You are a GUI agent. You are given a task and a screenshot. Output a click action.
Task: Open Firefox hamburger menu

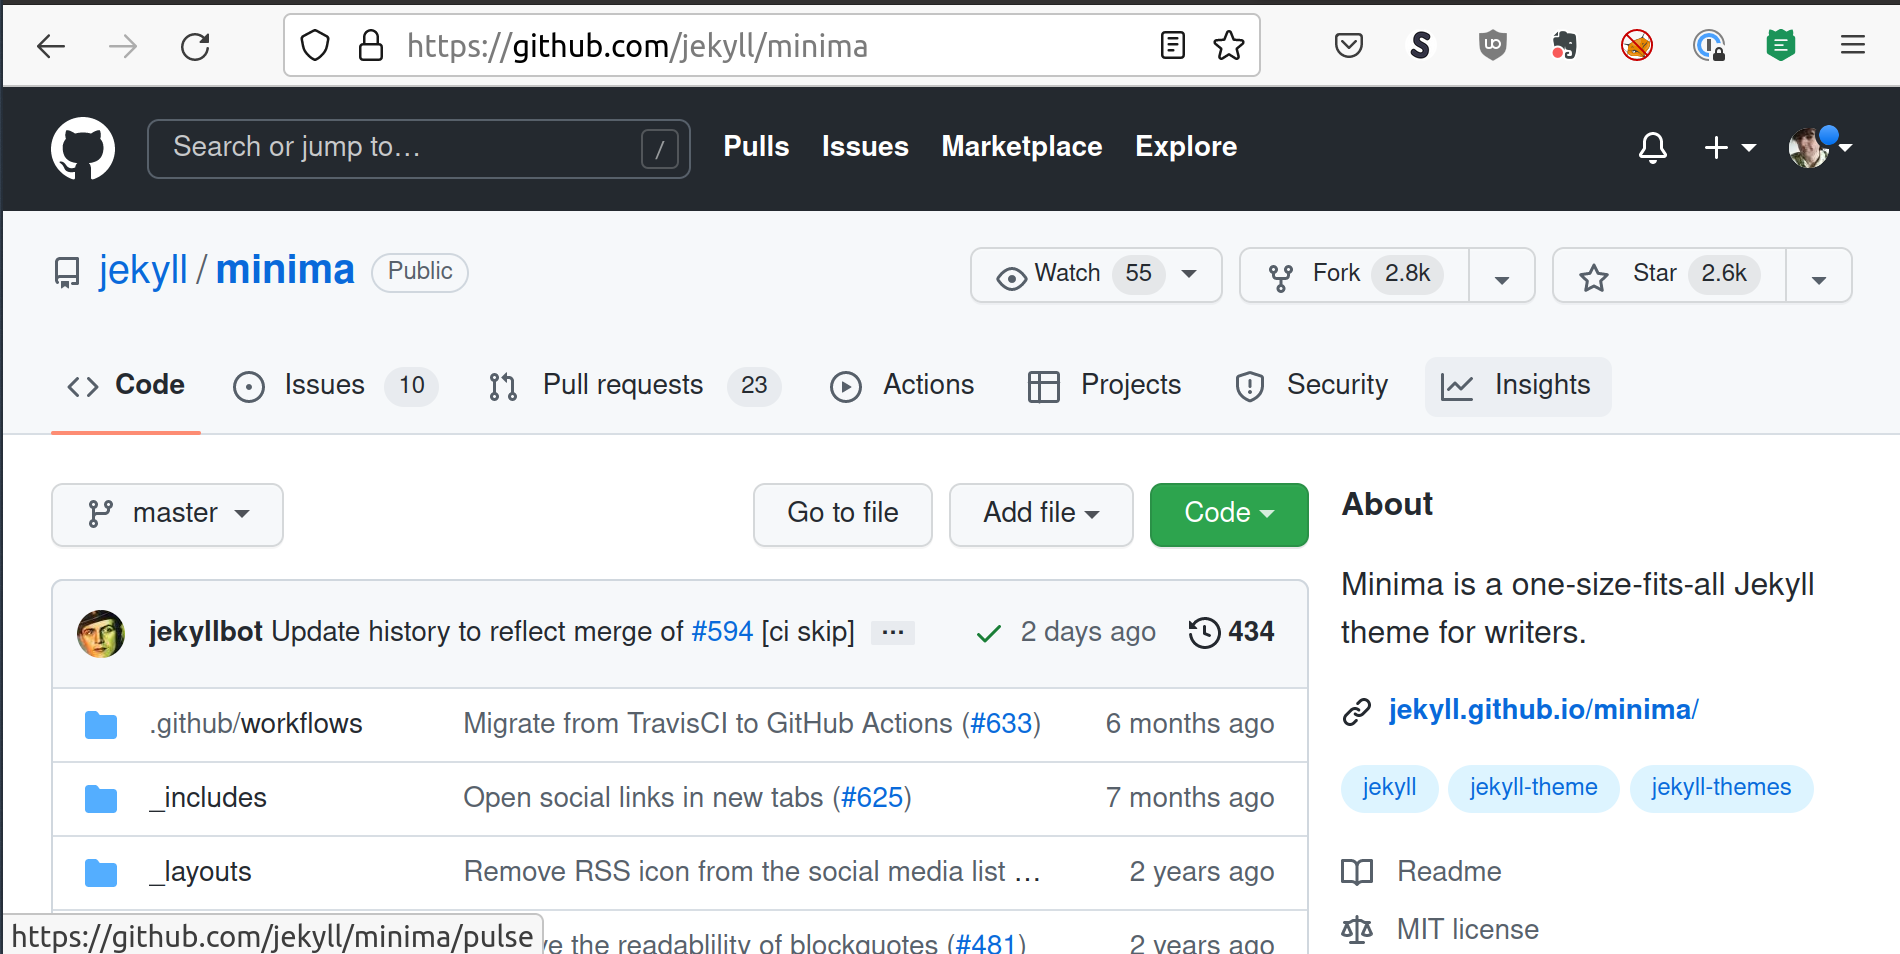[x=1852, y=46]
